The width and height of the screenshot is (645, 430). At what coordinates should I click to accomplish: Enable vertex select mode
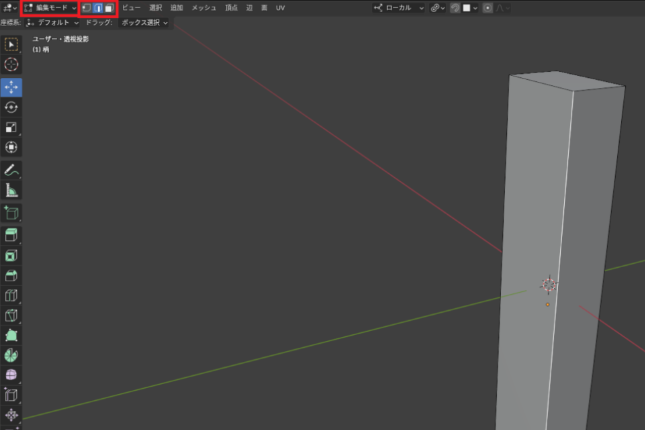[86, 7]
